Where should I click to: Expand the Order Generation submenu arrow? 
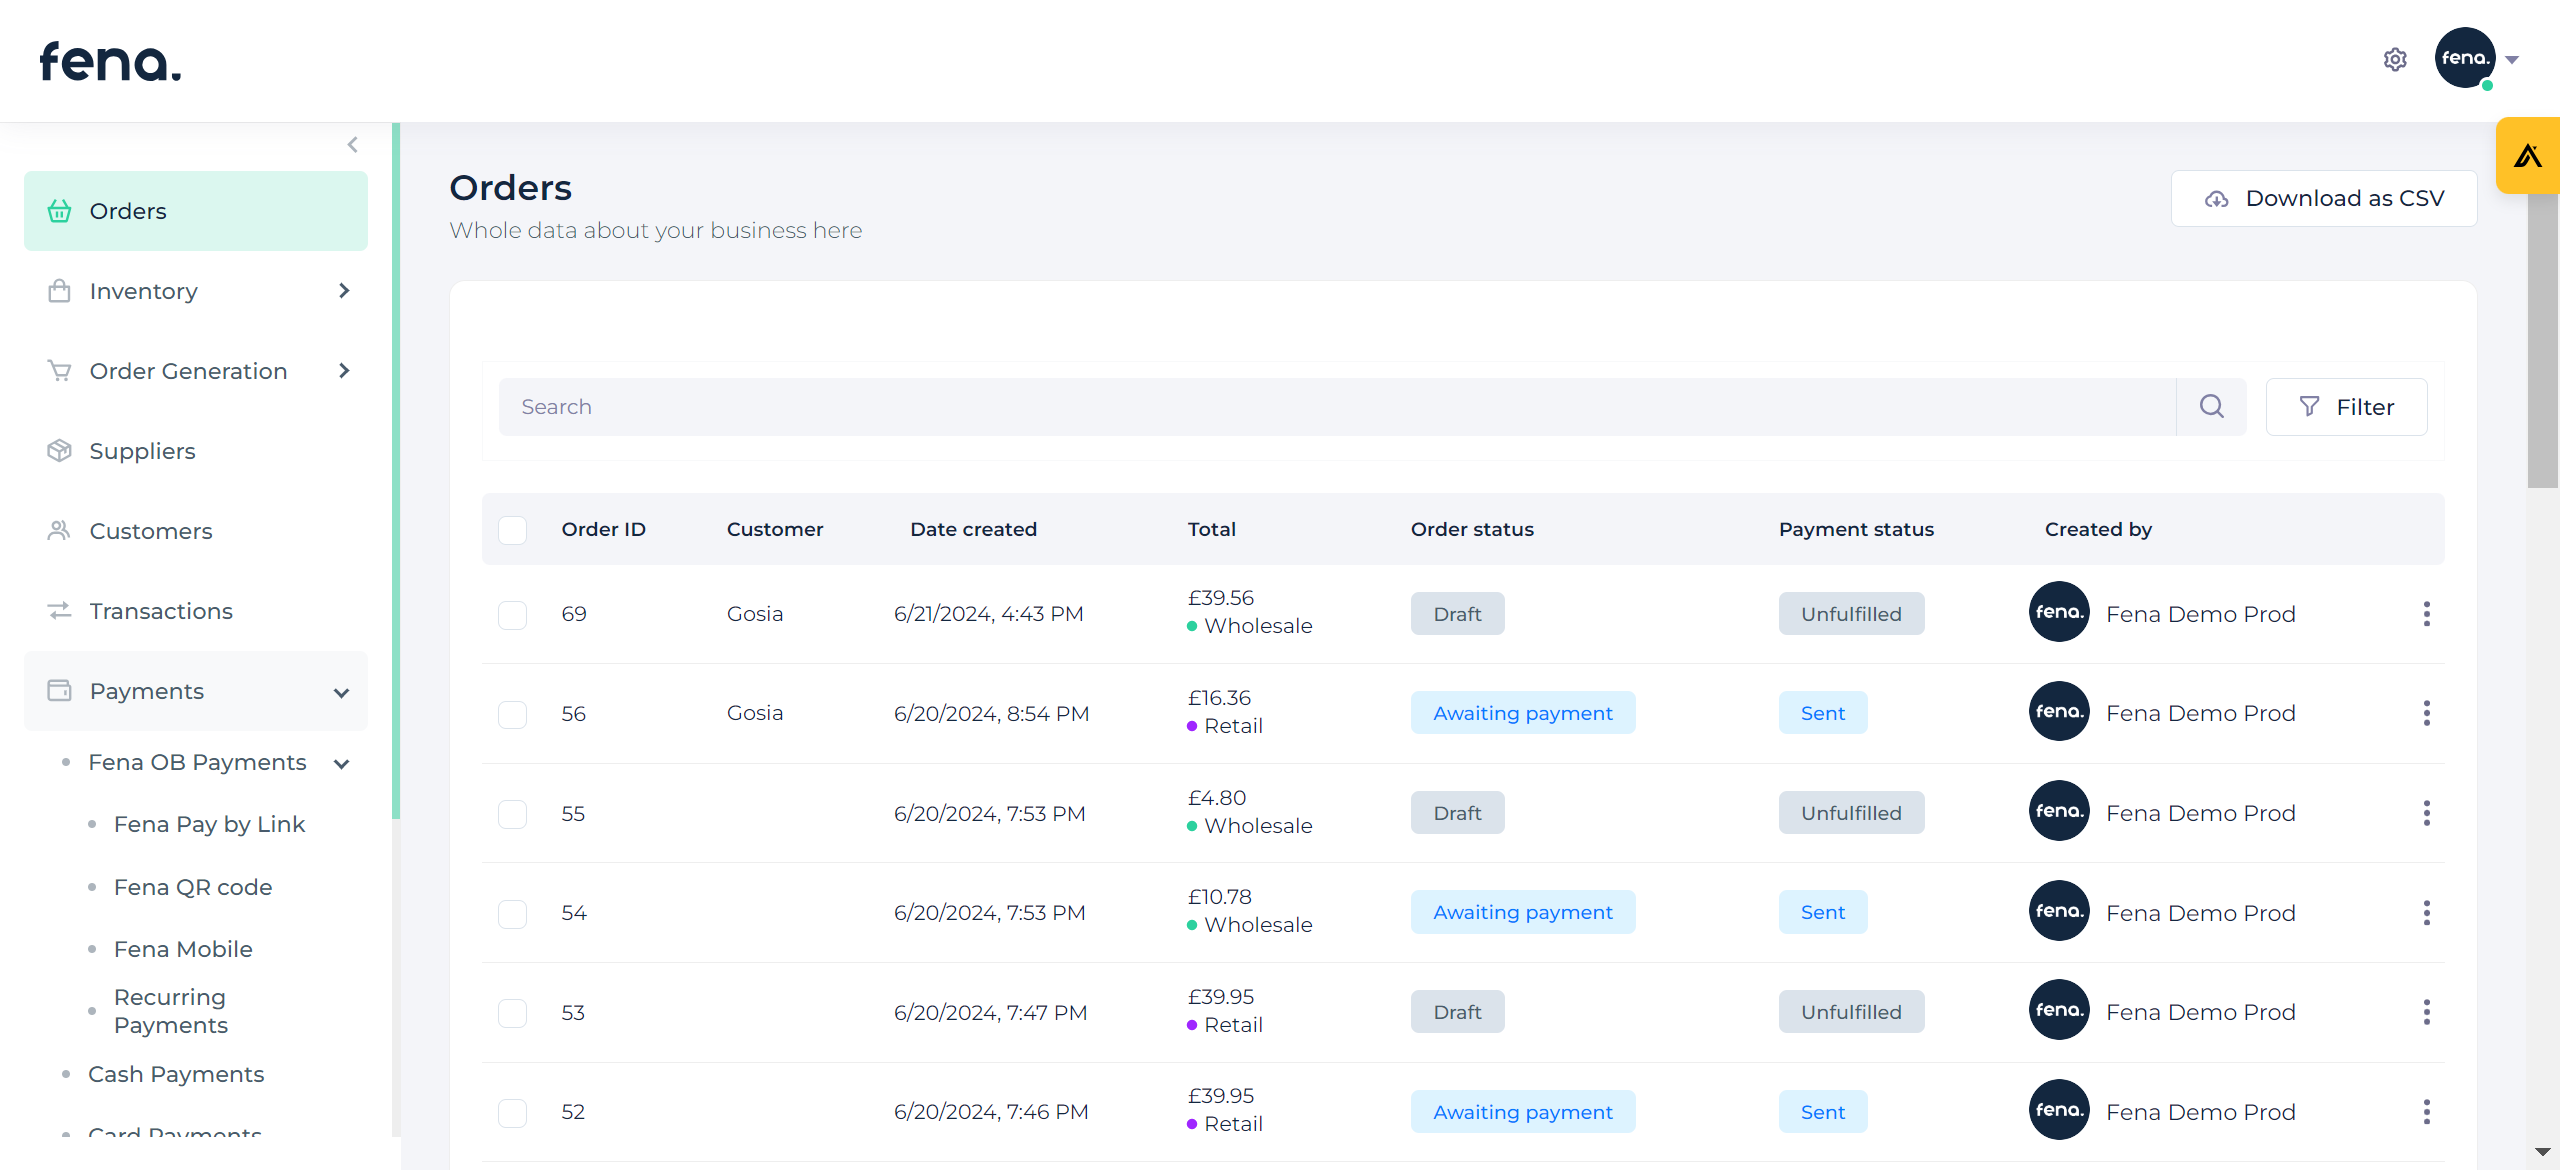pos(344,371)
